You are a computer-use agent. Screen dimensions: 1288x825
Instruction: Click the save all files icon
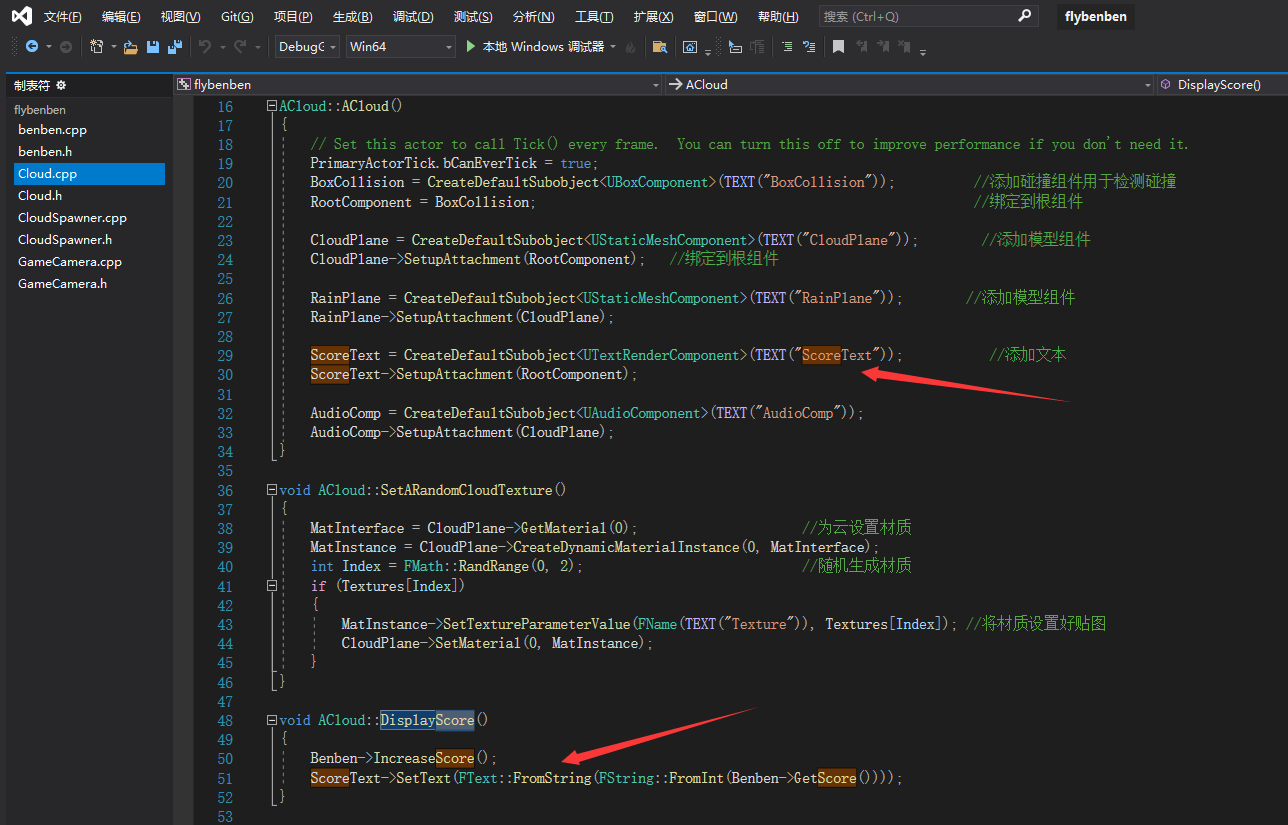pyautogui.click(x=175, y=47)
